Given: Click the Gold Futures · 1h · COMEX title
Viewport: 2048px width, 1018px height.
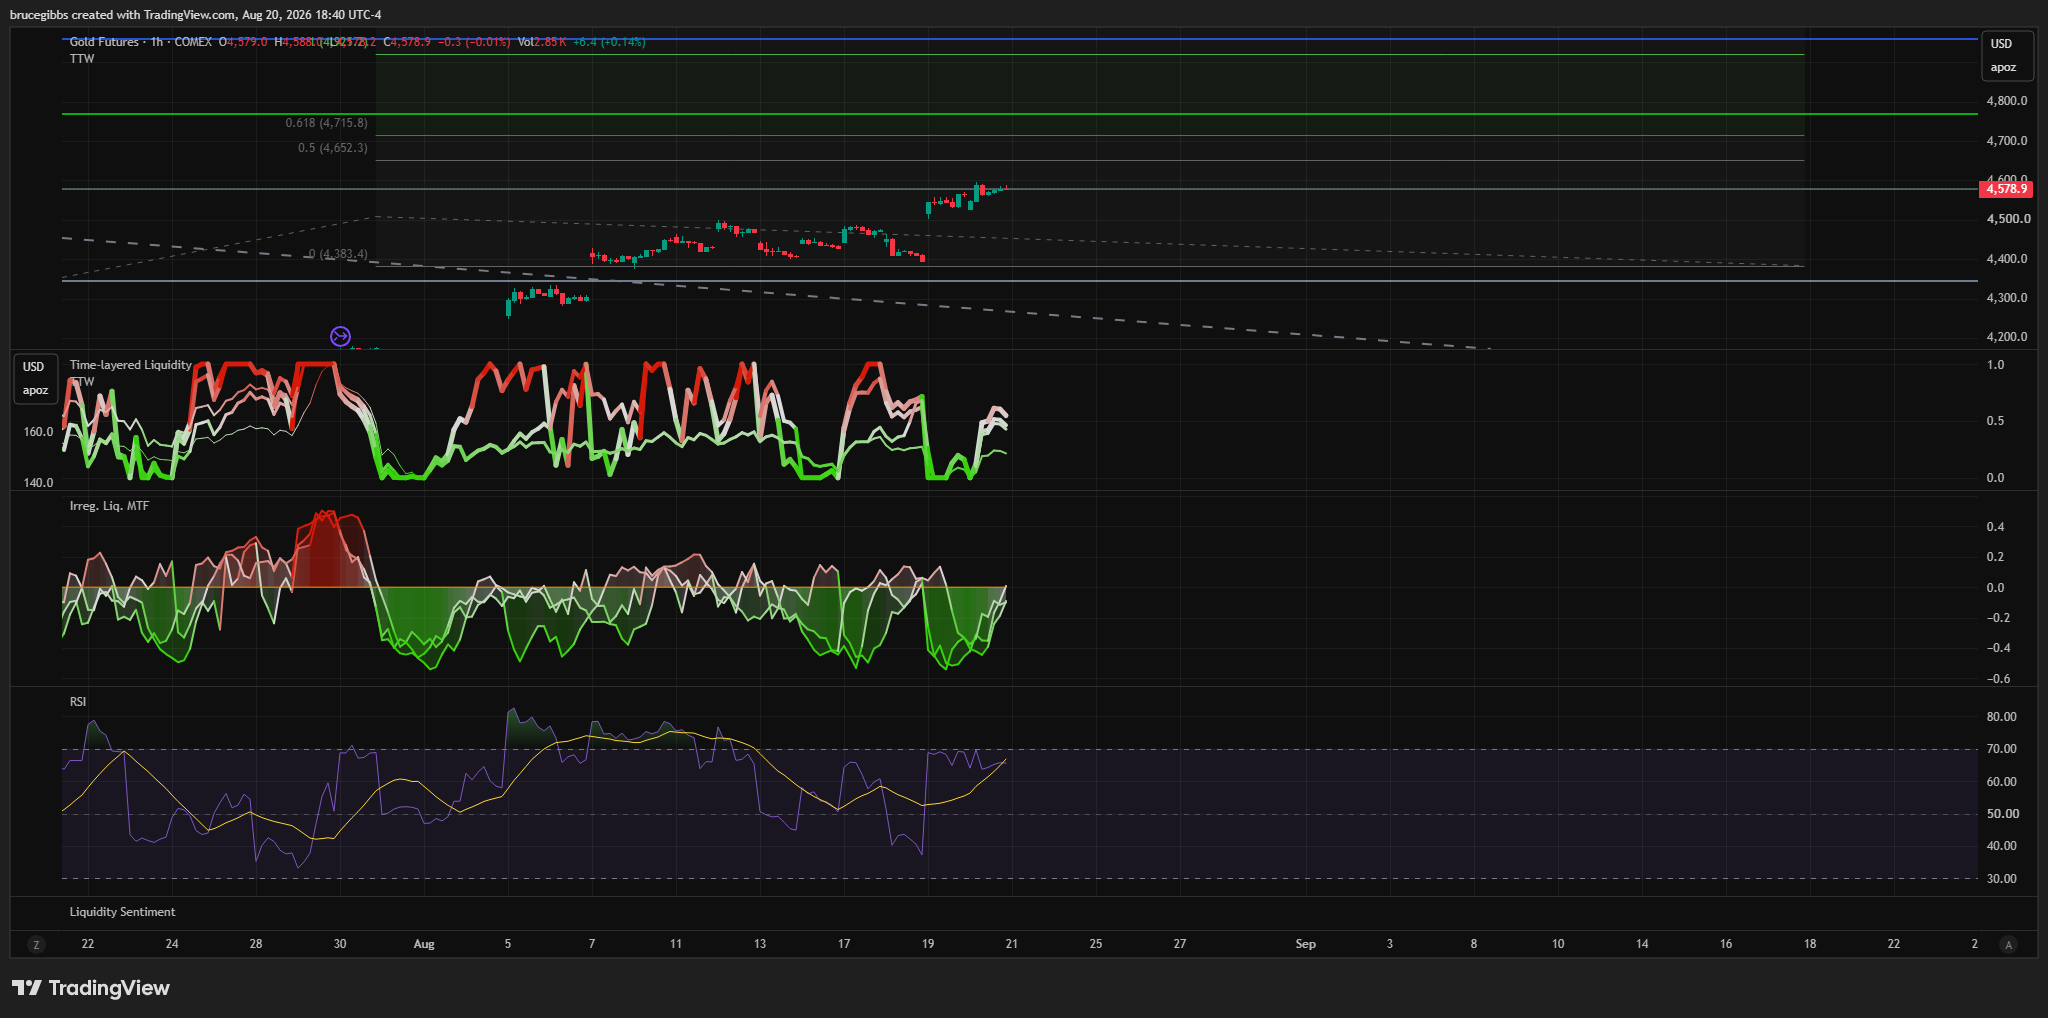Looking at the screenshot, I should [141, 42].
